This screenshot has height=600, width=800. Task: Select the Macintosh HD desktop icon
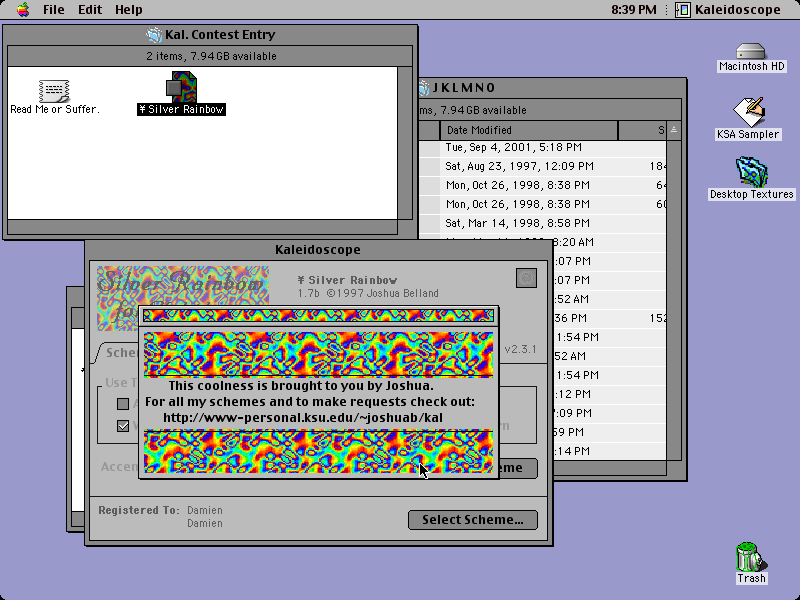pos(751,51)
